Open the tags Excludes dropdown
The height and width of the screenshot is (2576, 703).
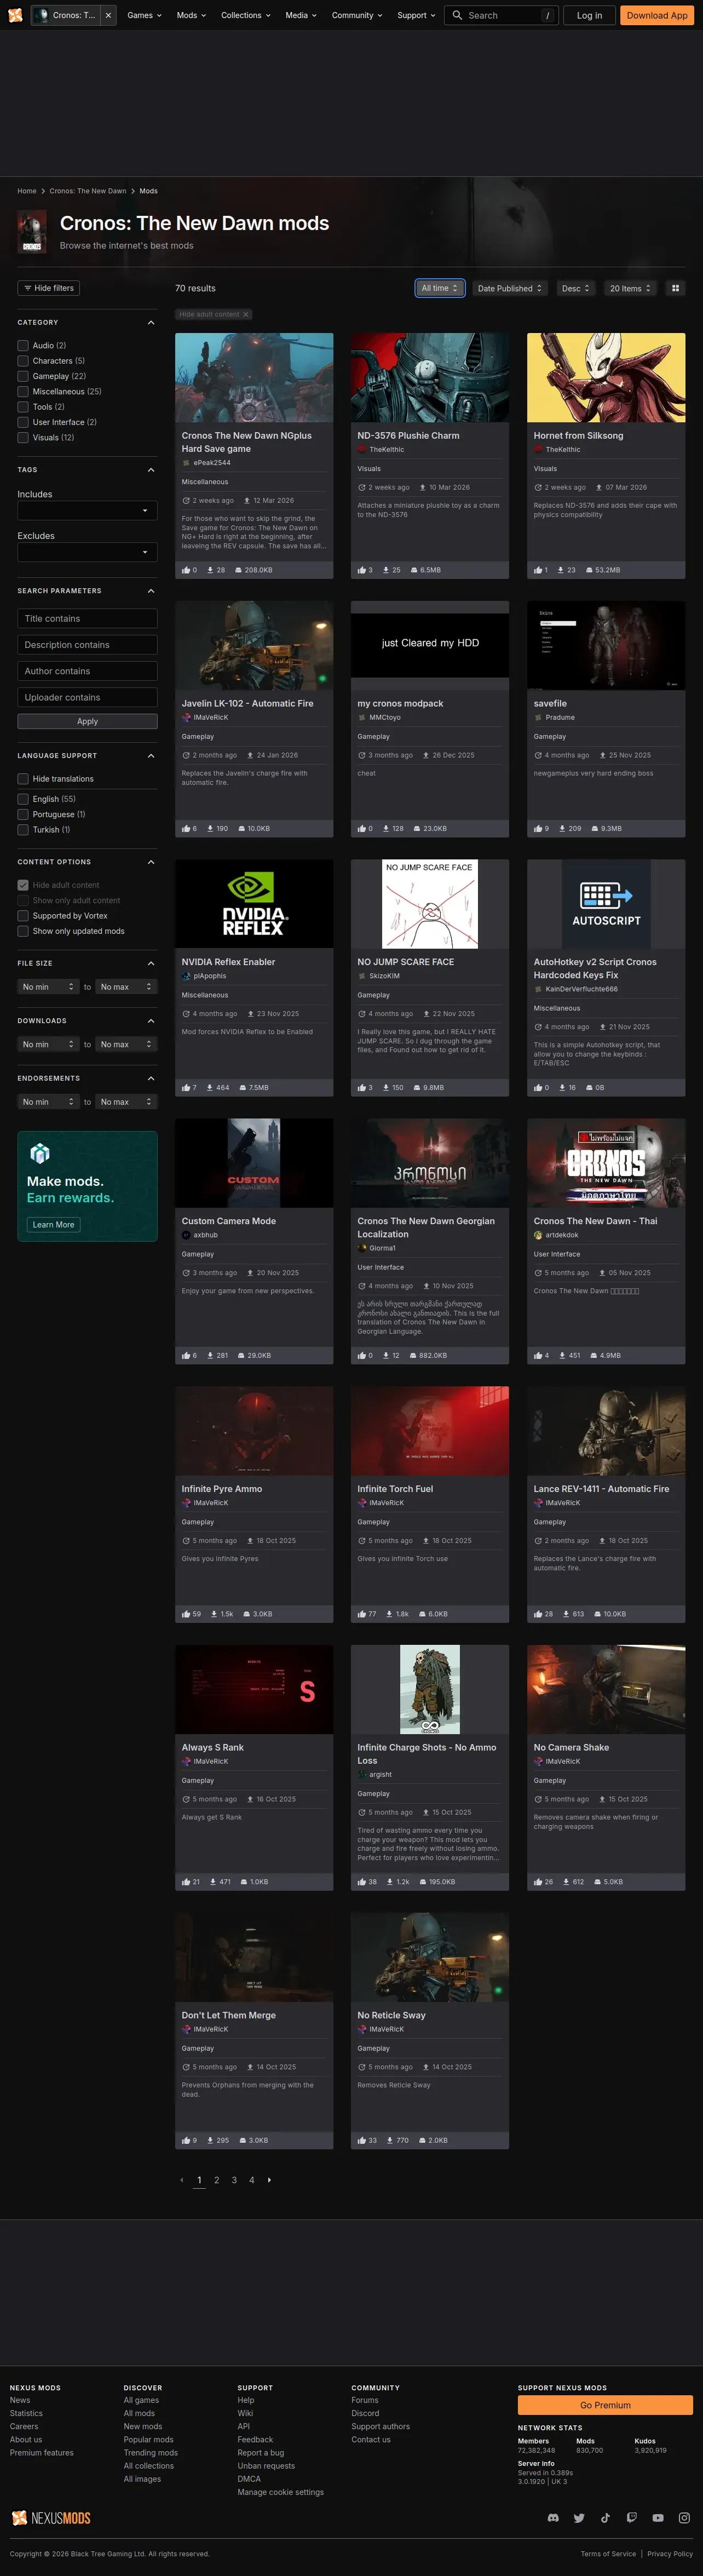pyautogui.click(x=87, y=552)
